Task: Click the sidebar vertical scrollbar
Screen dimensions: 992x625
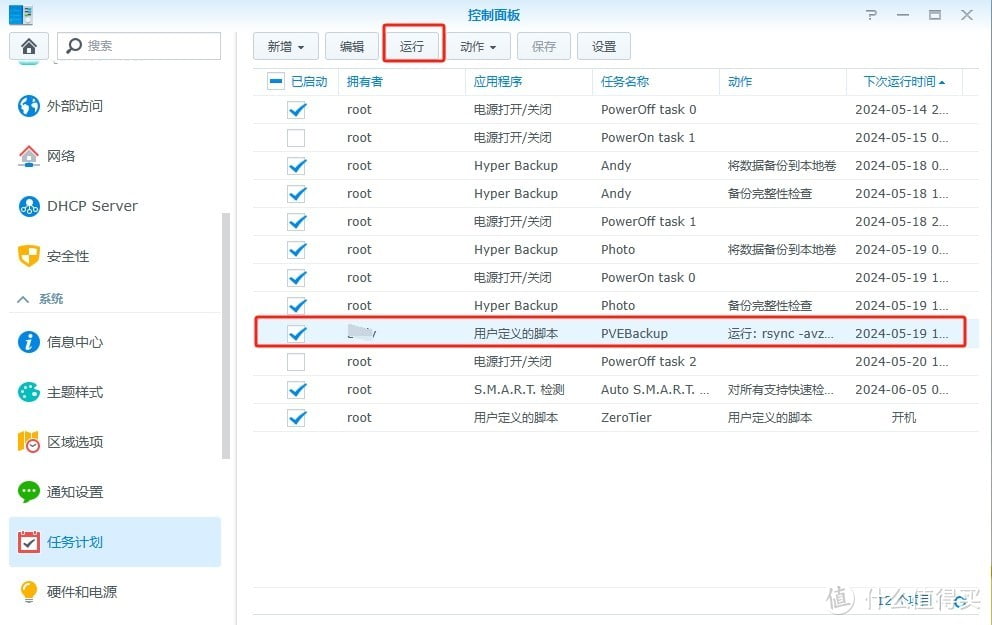Action: point(226,330)
